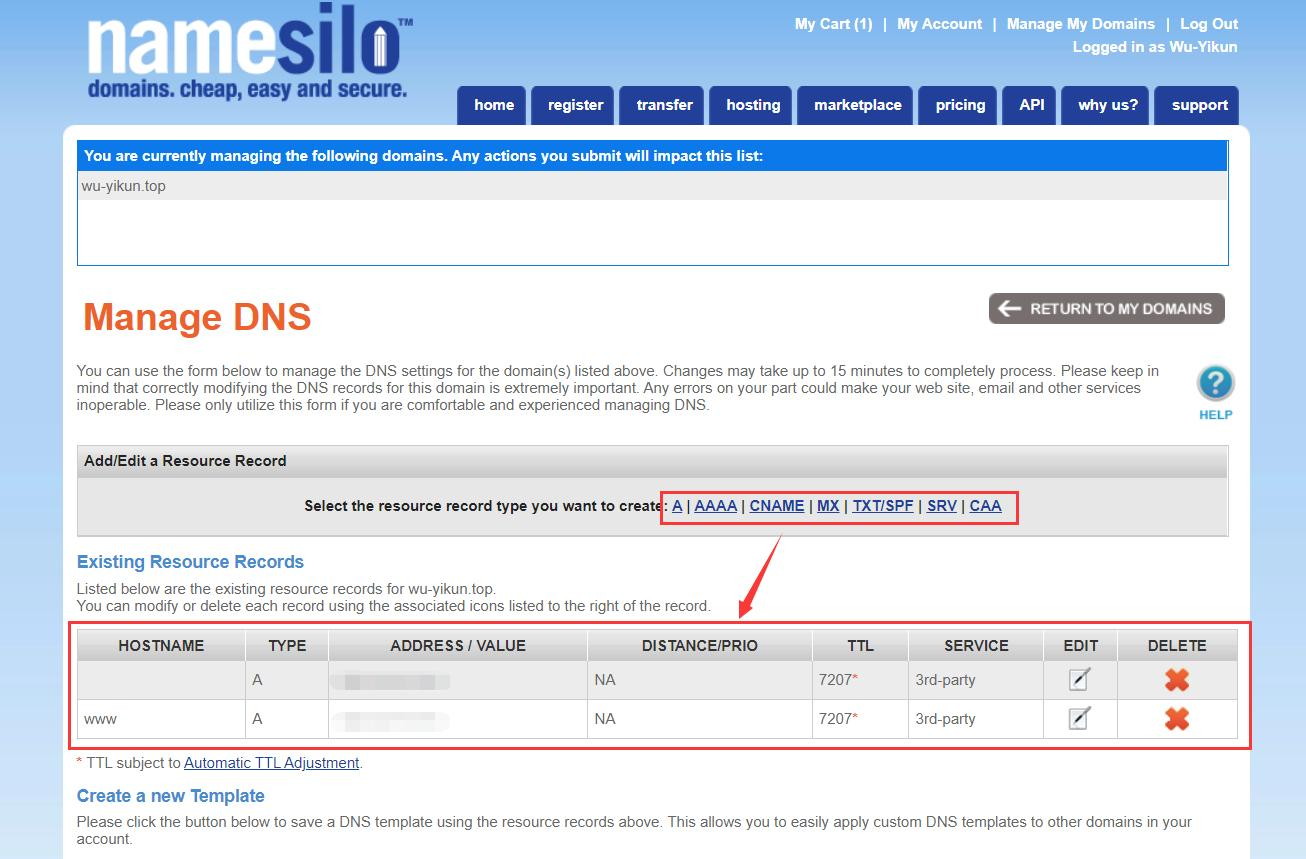The height and width of the screenshot is (859, 1306).
Task: Open Manage My Domains
Action: [x=1080, y=24]
